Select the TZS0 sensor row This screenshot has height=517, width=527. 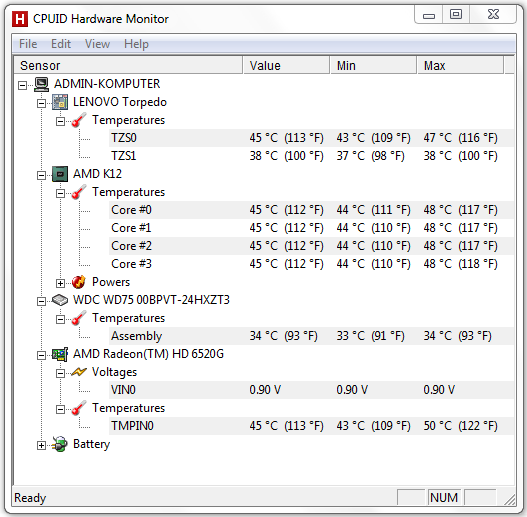click(311, 138)
